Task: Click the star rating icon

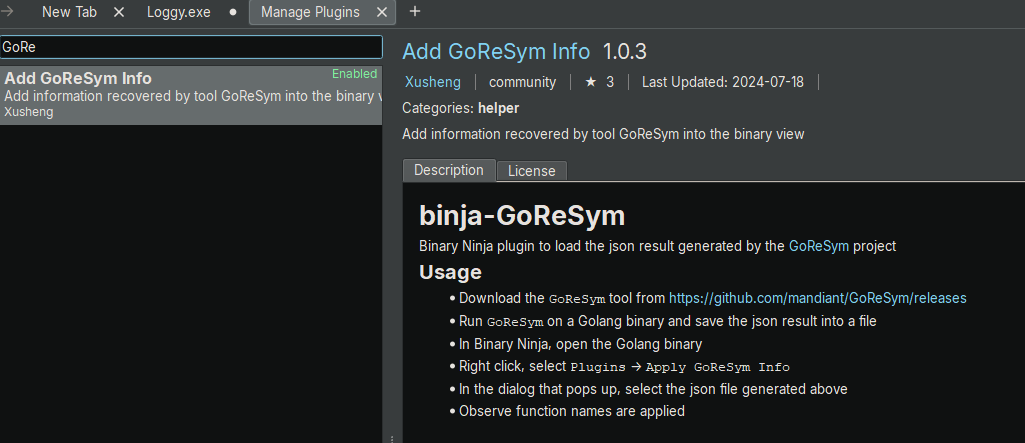Action: [x=591, y=82]
